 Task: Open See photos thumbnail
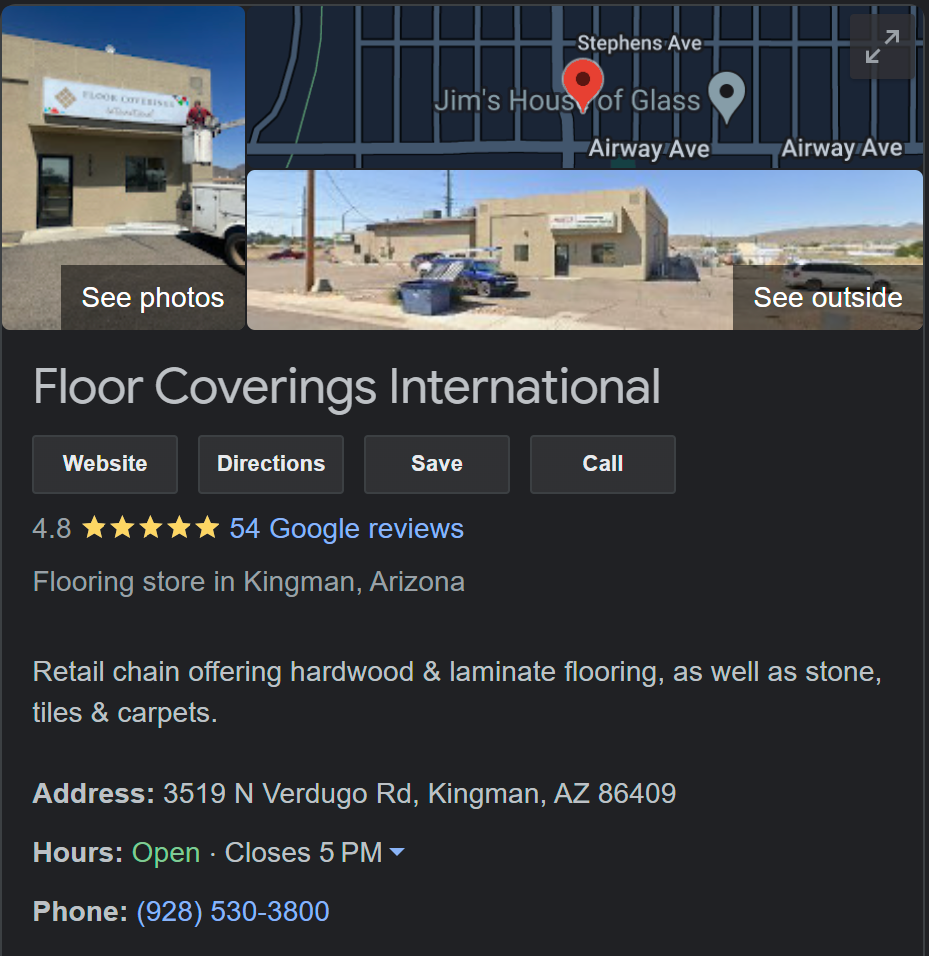[153, 298]
